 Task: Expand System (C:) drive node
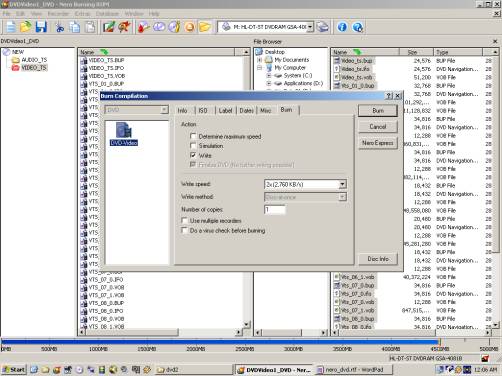269,76
